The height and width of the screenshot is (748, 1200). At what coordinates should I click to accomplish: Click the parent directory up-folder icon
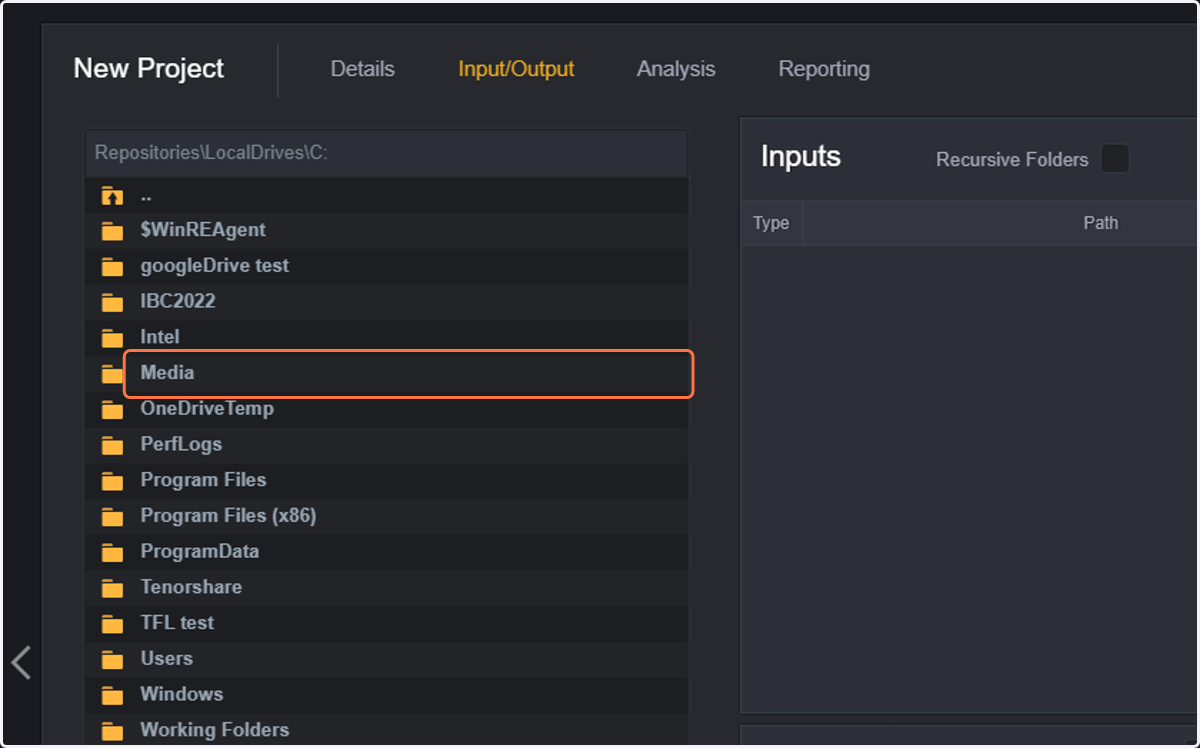click(112, 196)
